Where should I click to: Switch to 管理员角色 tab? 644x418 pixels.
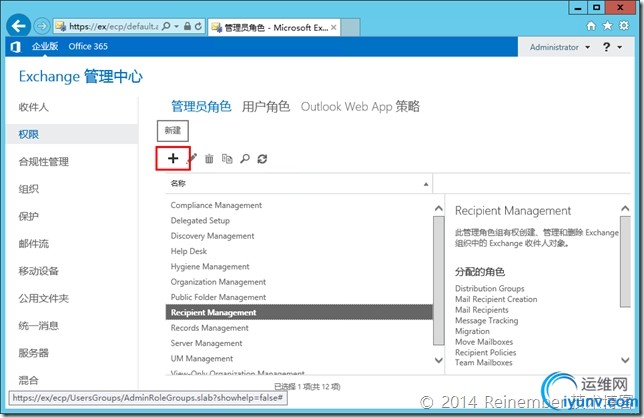tap(201, 107)
